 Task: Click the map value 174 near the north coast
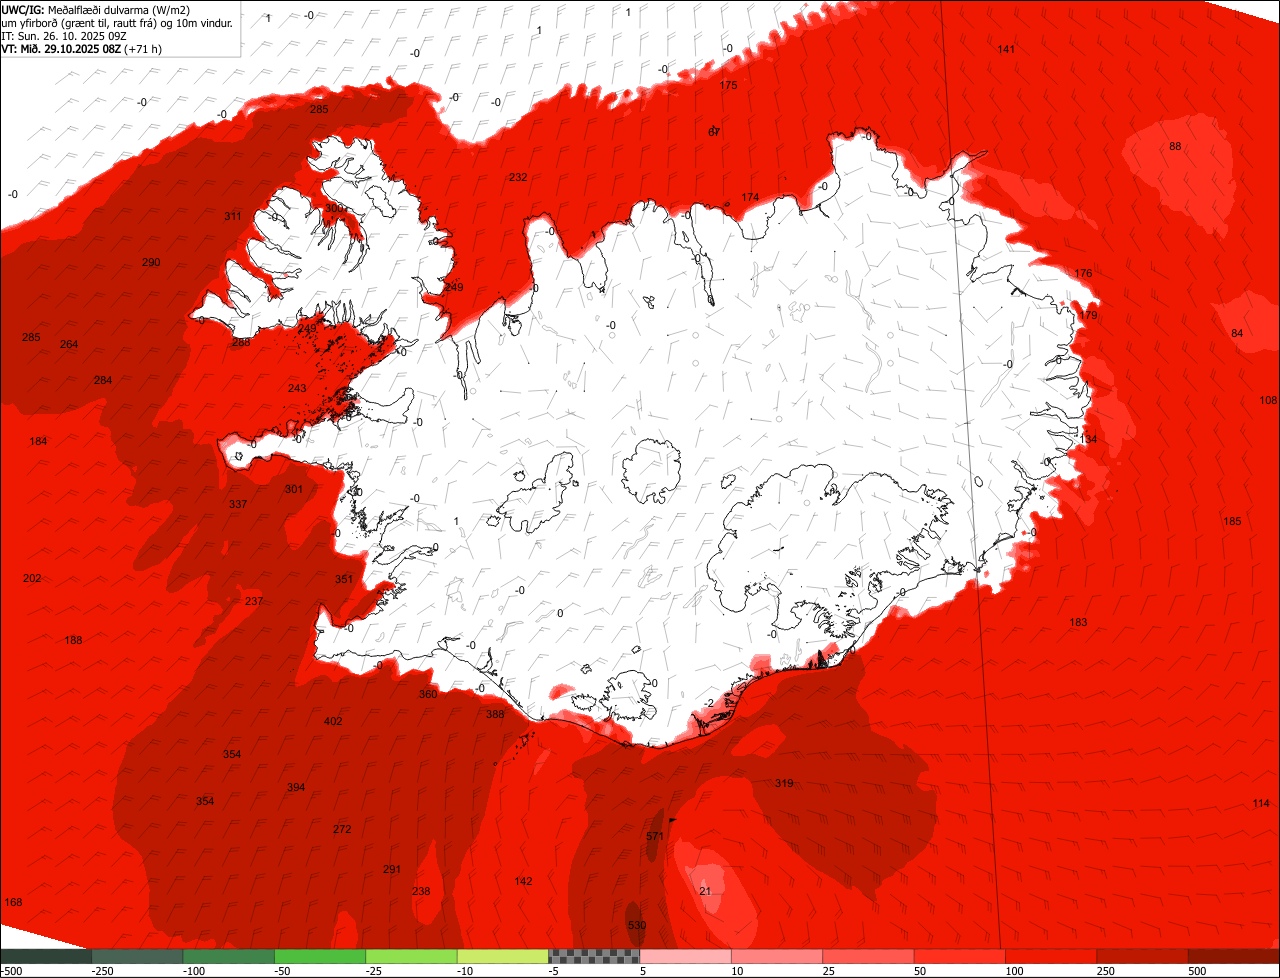[x=750, y=197]
